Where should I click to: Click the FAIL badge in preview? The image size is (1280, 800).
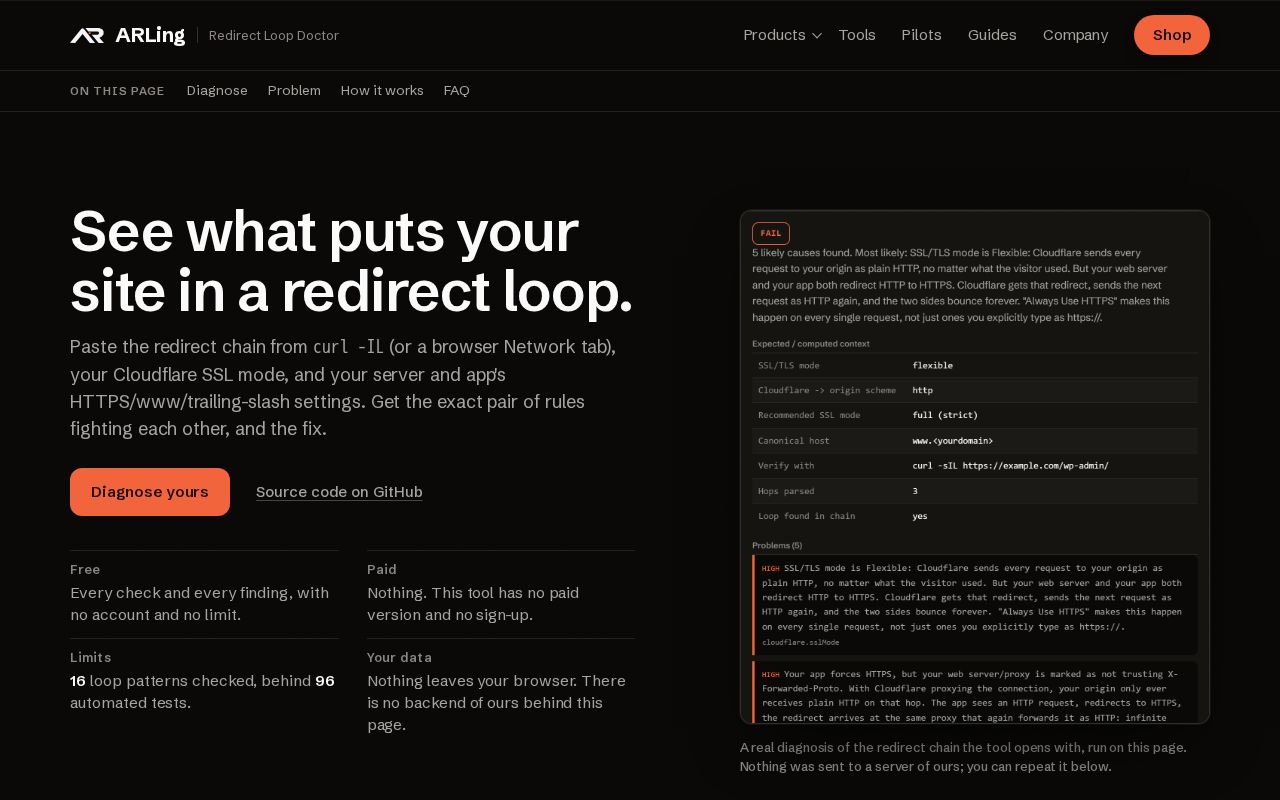[x=771, y=233]
